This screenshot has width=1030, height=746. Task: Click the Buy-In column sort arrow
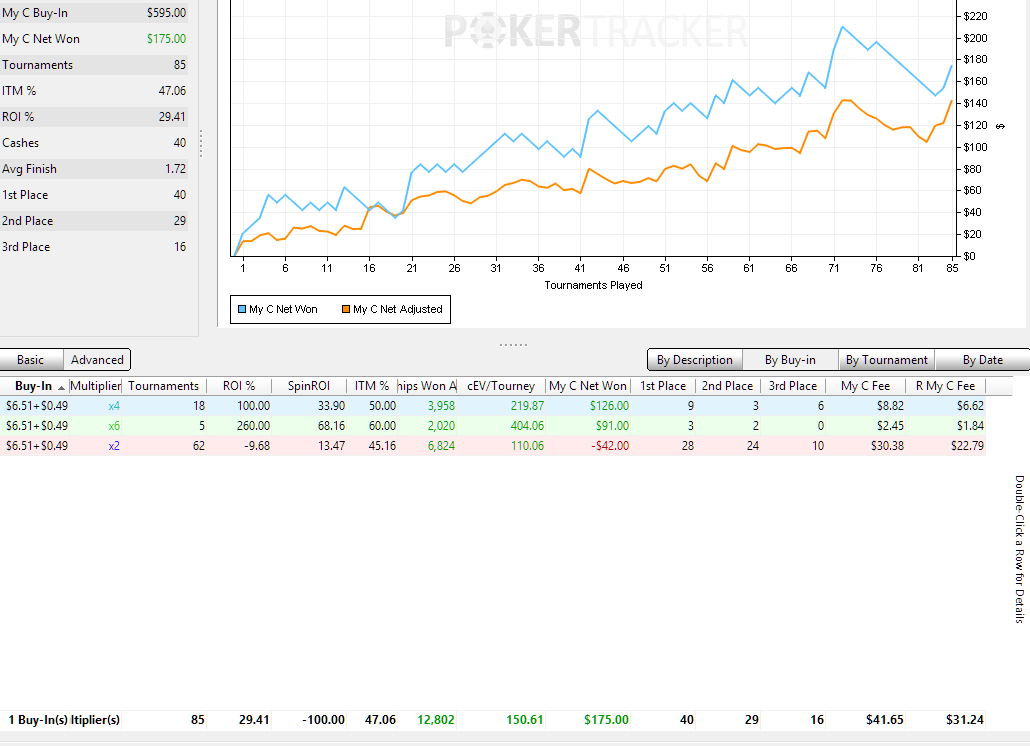pos(62,387)
